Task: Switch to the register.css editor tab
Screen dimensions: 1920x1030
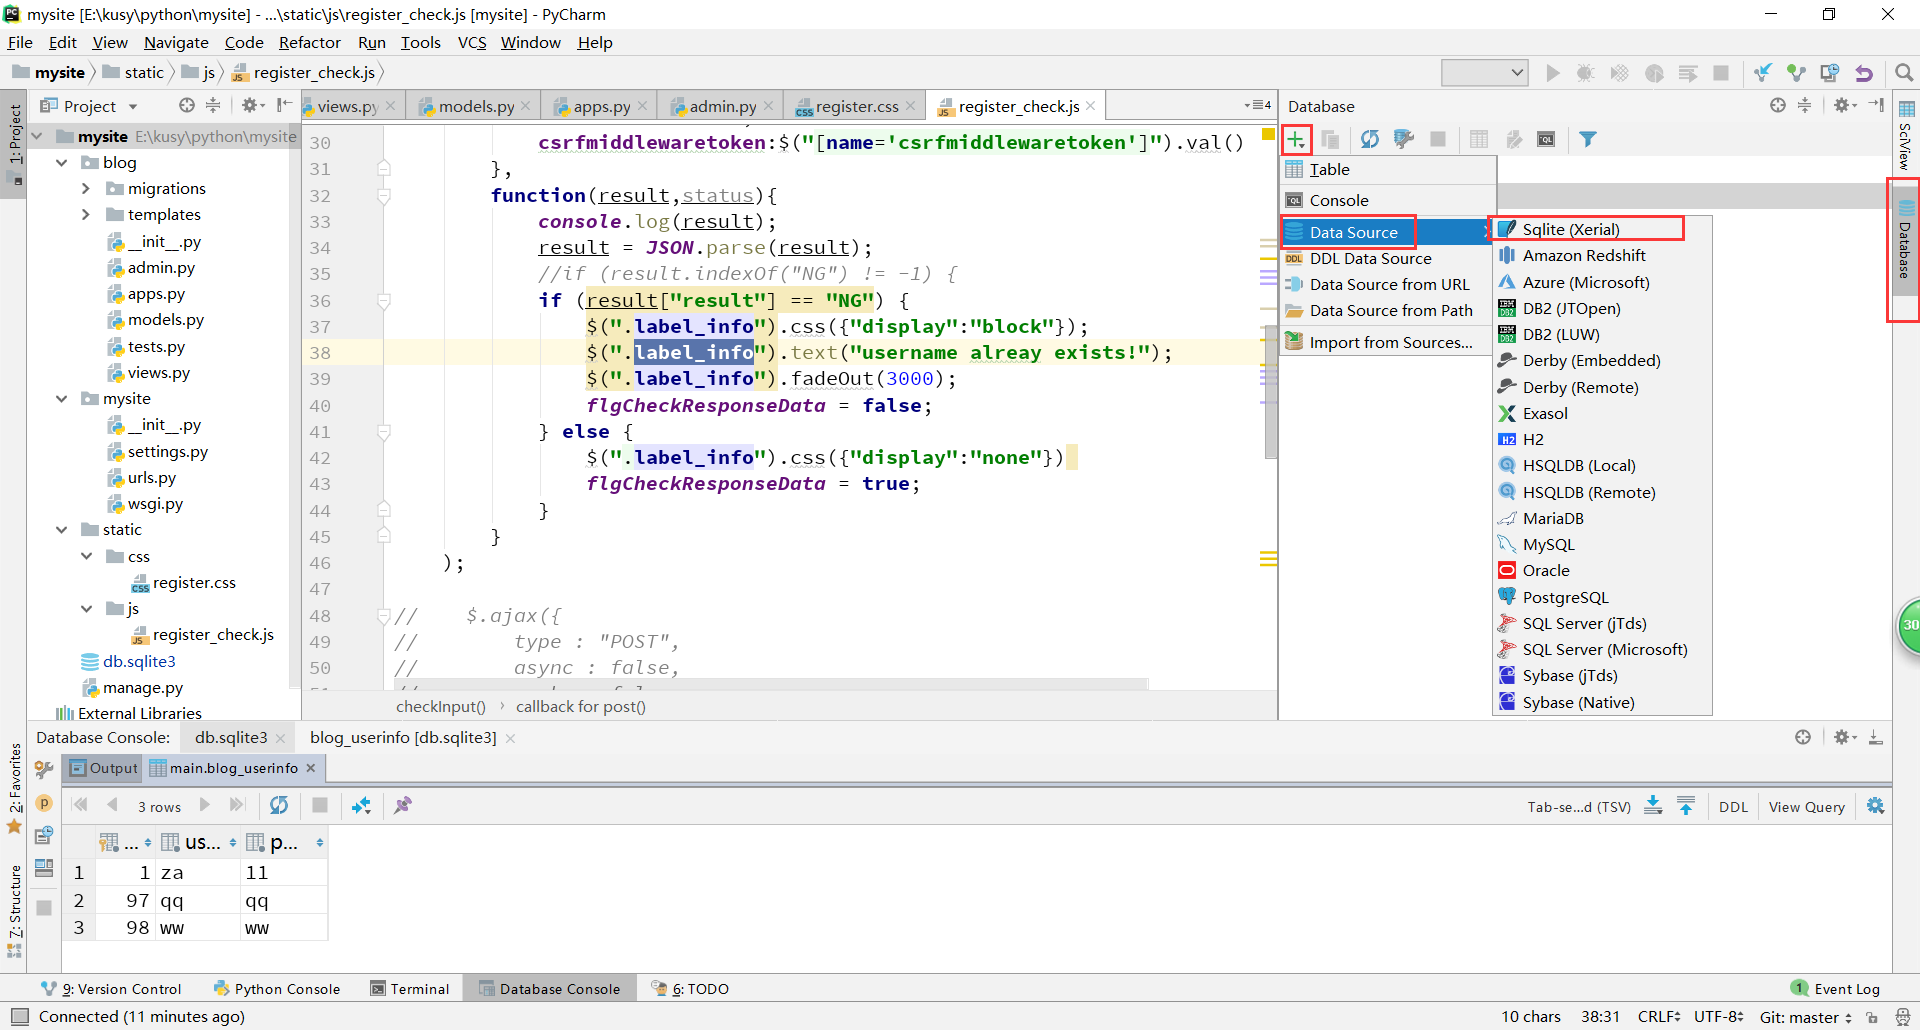Action: tap(855, 105)
